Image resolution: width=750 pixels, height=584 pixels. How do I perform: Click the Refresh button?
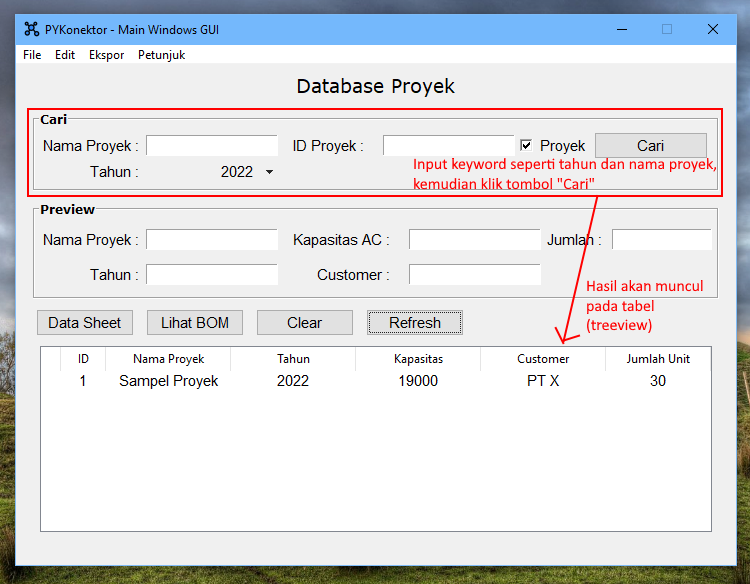click(x=415, y=322)
